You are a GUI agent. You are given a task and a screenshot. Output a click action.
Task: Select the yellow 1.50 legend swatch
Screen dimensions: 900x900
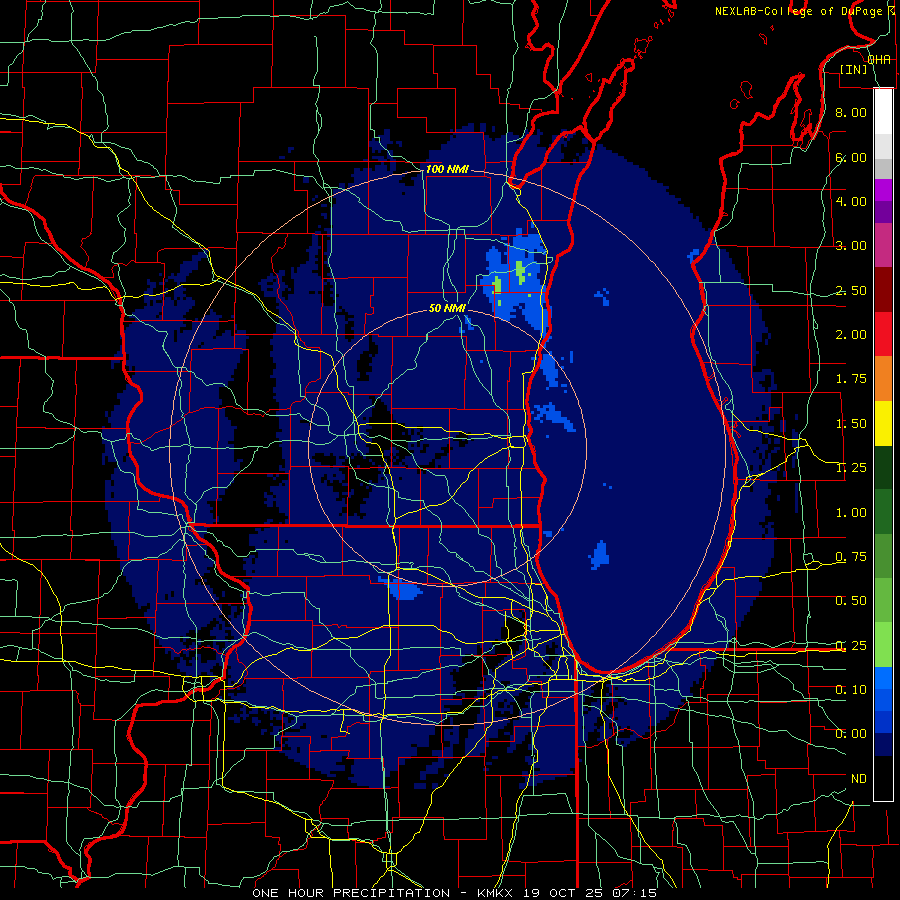click(x=883, y=423)
